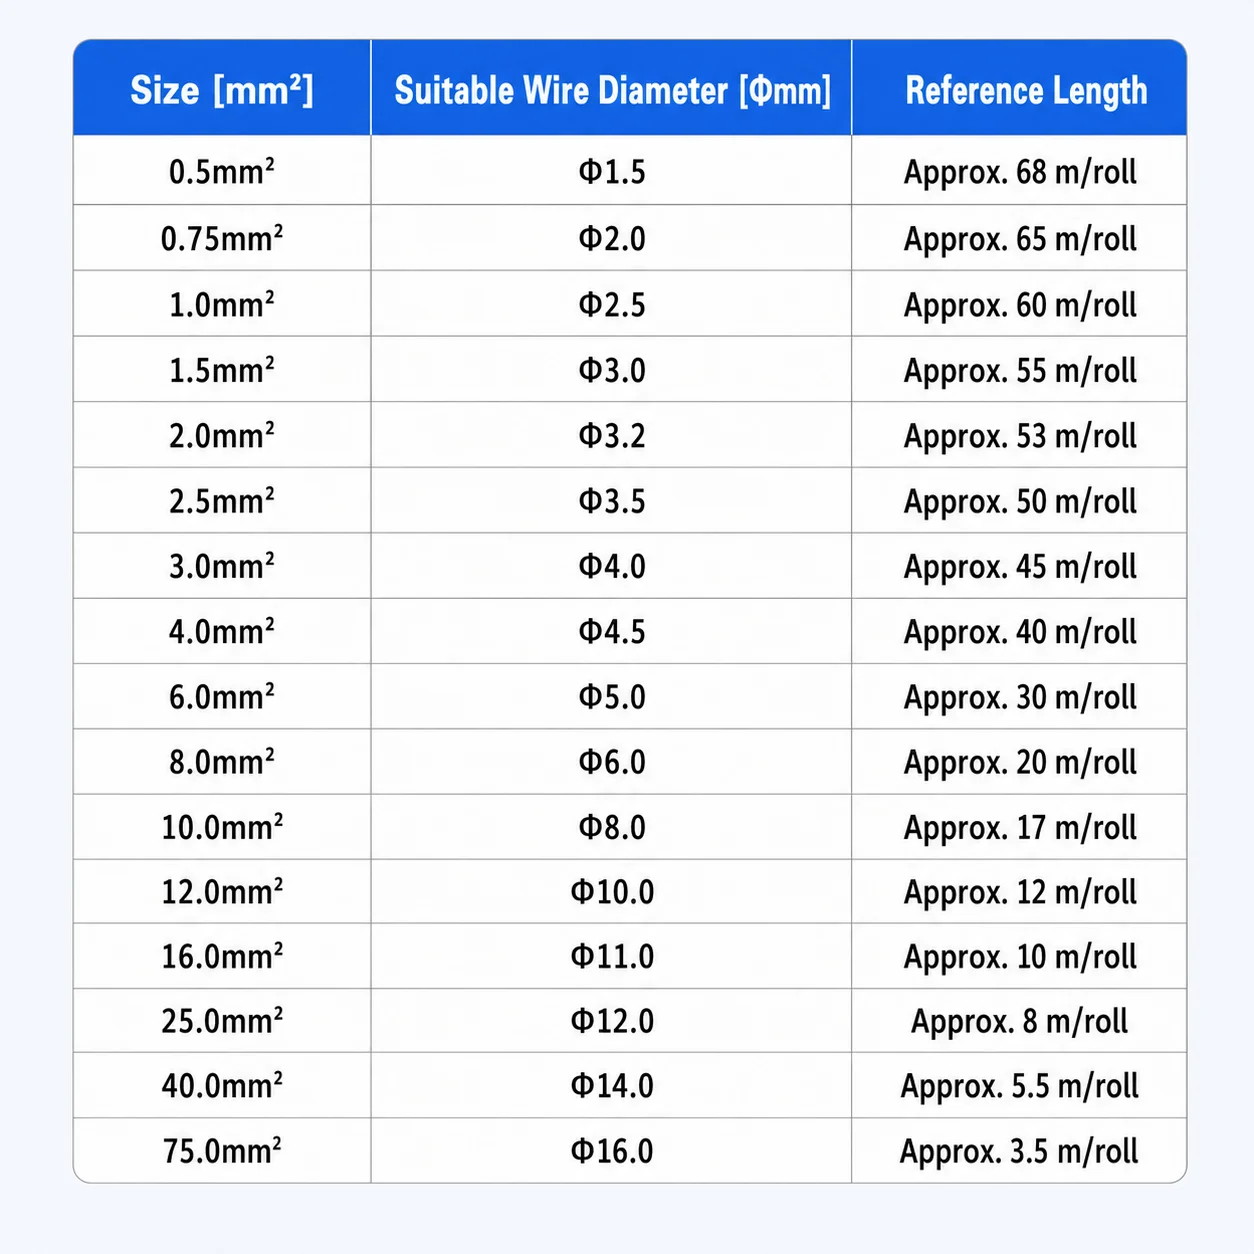Select the Approx. 68 m/roll cell

(1019, 171)
